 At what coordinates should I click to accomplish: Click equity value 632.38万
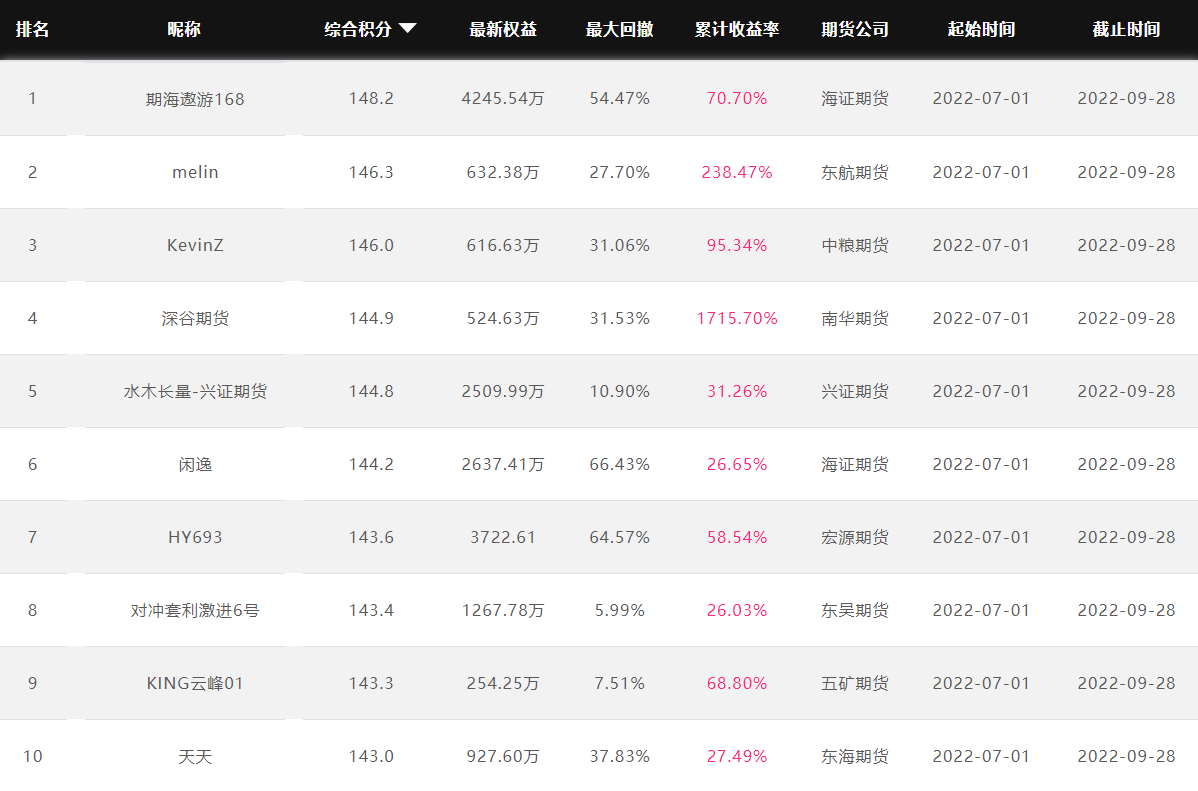coord(503,172)
